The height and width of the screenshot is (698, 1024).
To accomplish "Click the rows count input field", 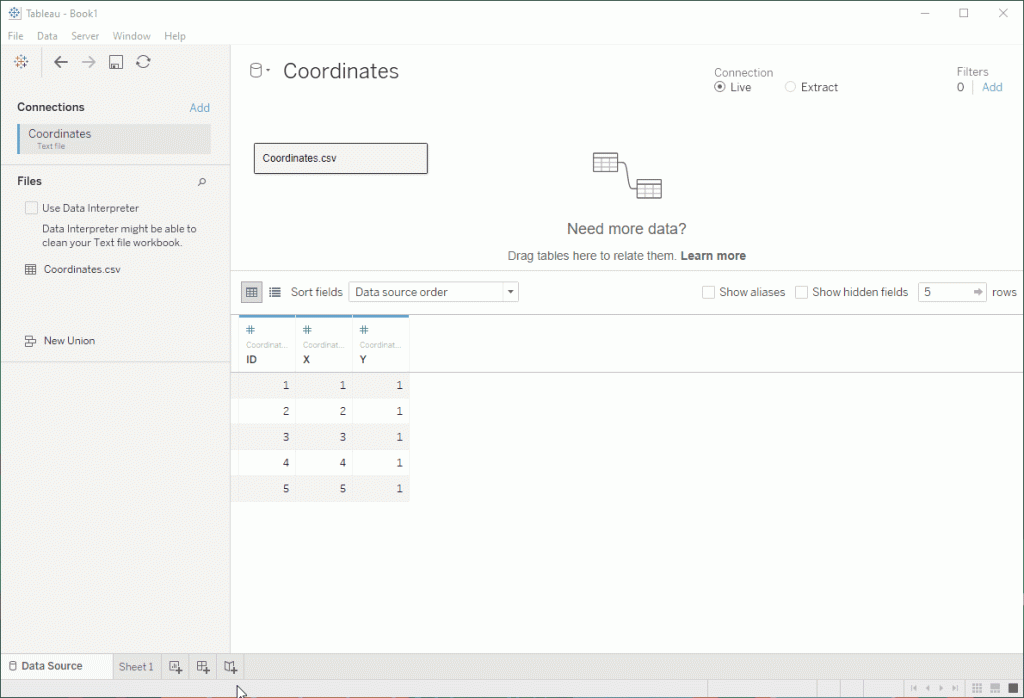I will pos(943,292).
